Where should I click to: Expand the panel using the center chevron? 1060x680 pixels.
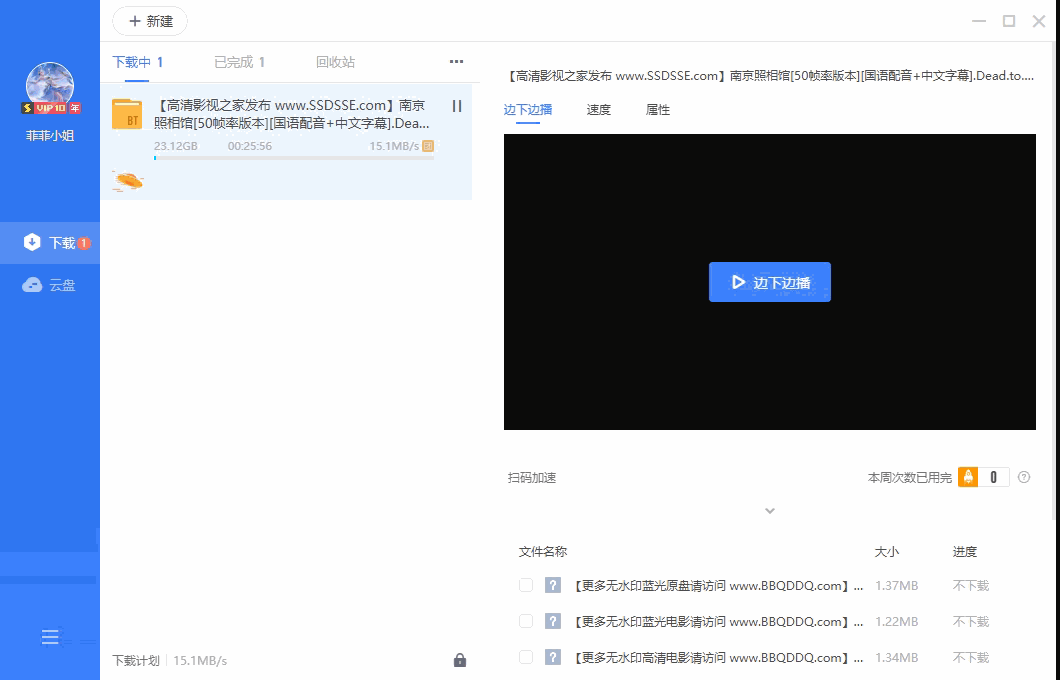coord(770,510)
